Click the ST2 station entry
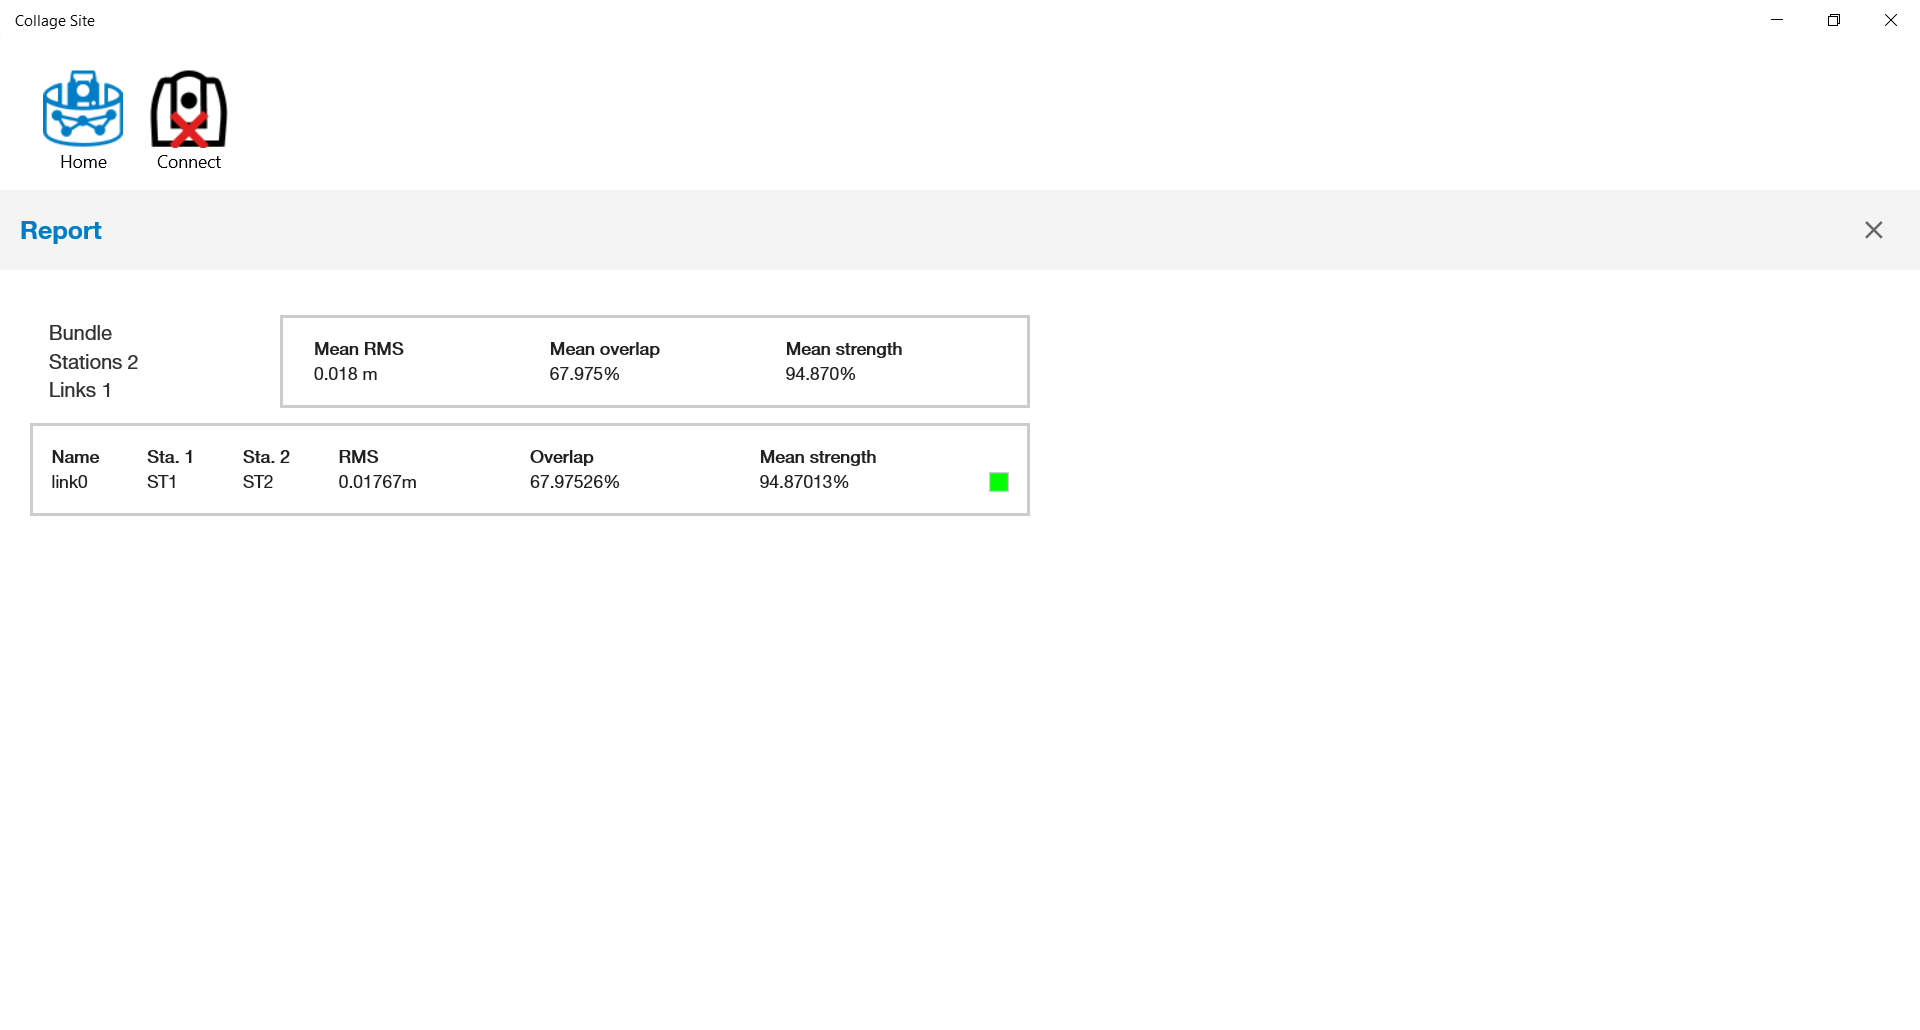 (258, 482)
